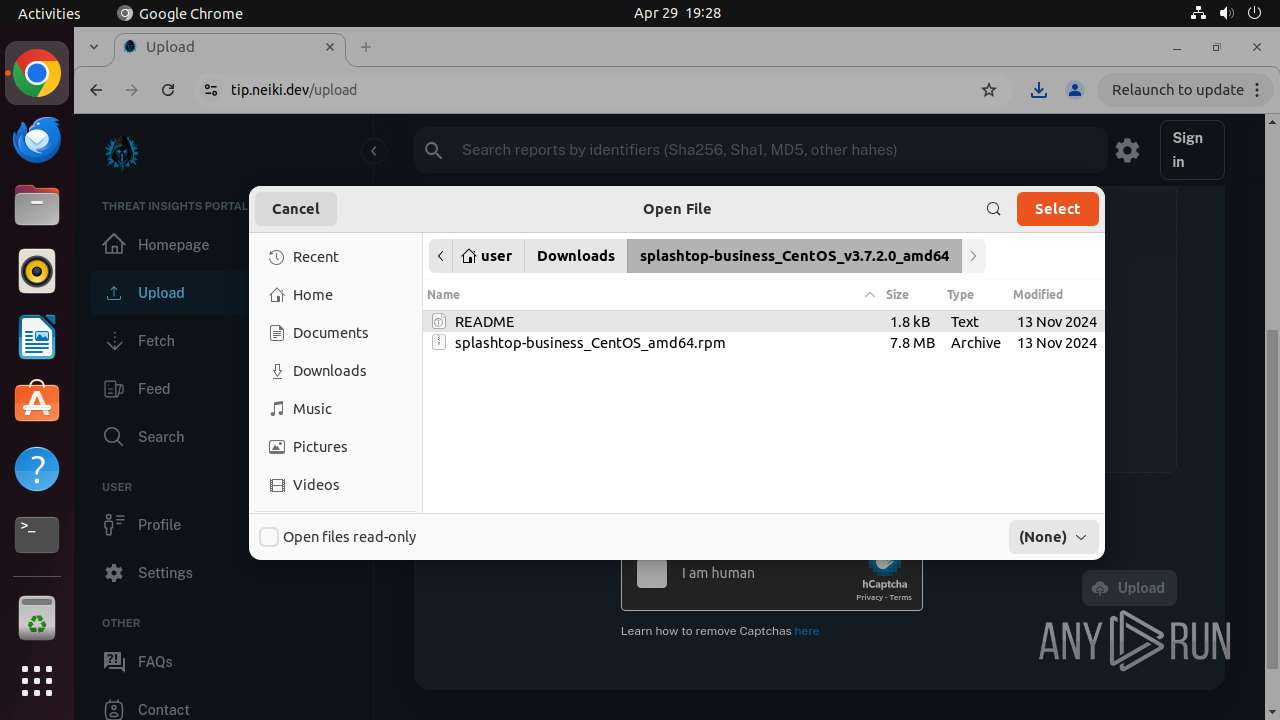Open a new browser tab with plus
The width and height of the screenshot is (1280, 720).
(366, 47)
